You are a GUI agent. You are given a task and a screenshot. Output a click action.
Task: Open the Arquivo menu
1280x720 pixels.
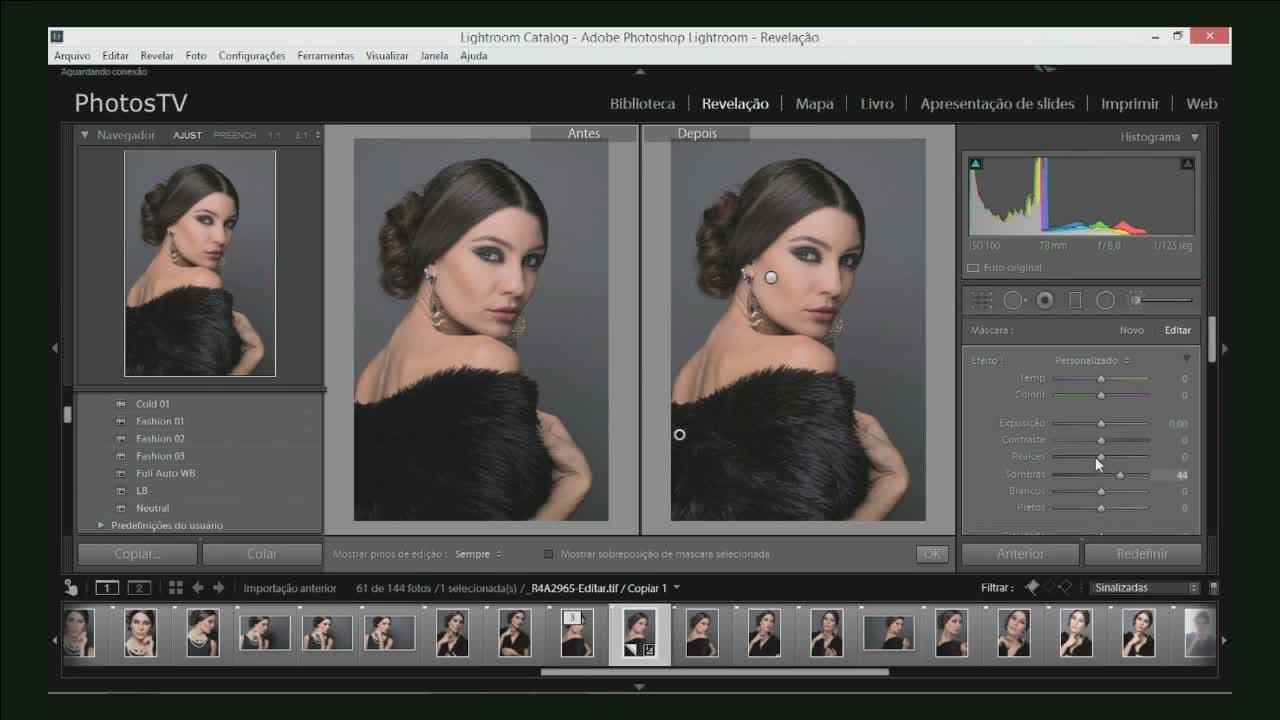[x=72, y=56]
